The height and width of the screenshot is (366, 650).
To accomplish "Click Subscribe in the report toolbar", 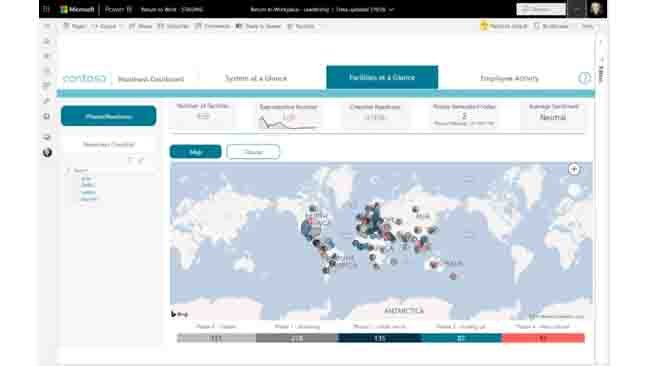I will click(x=173, y=26).
